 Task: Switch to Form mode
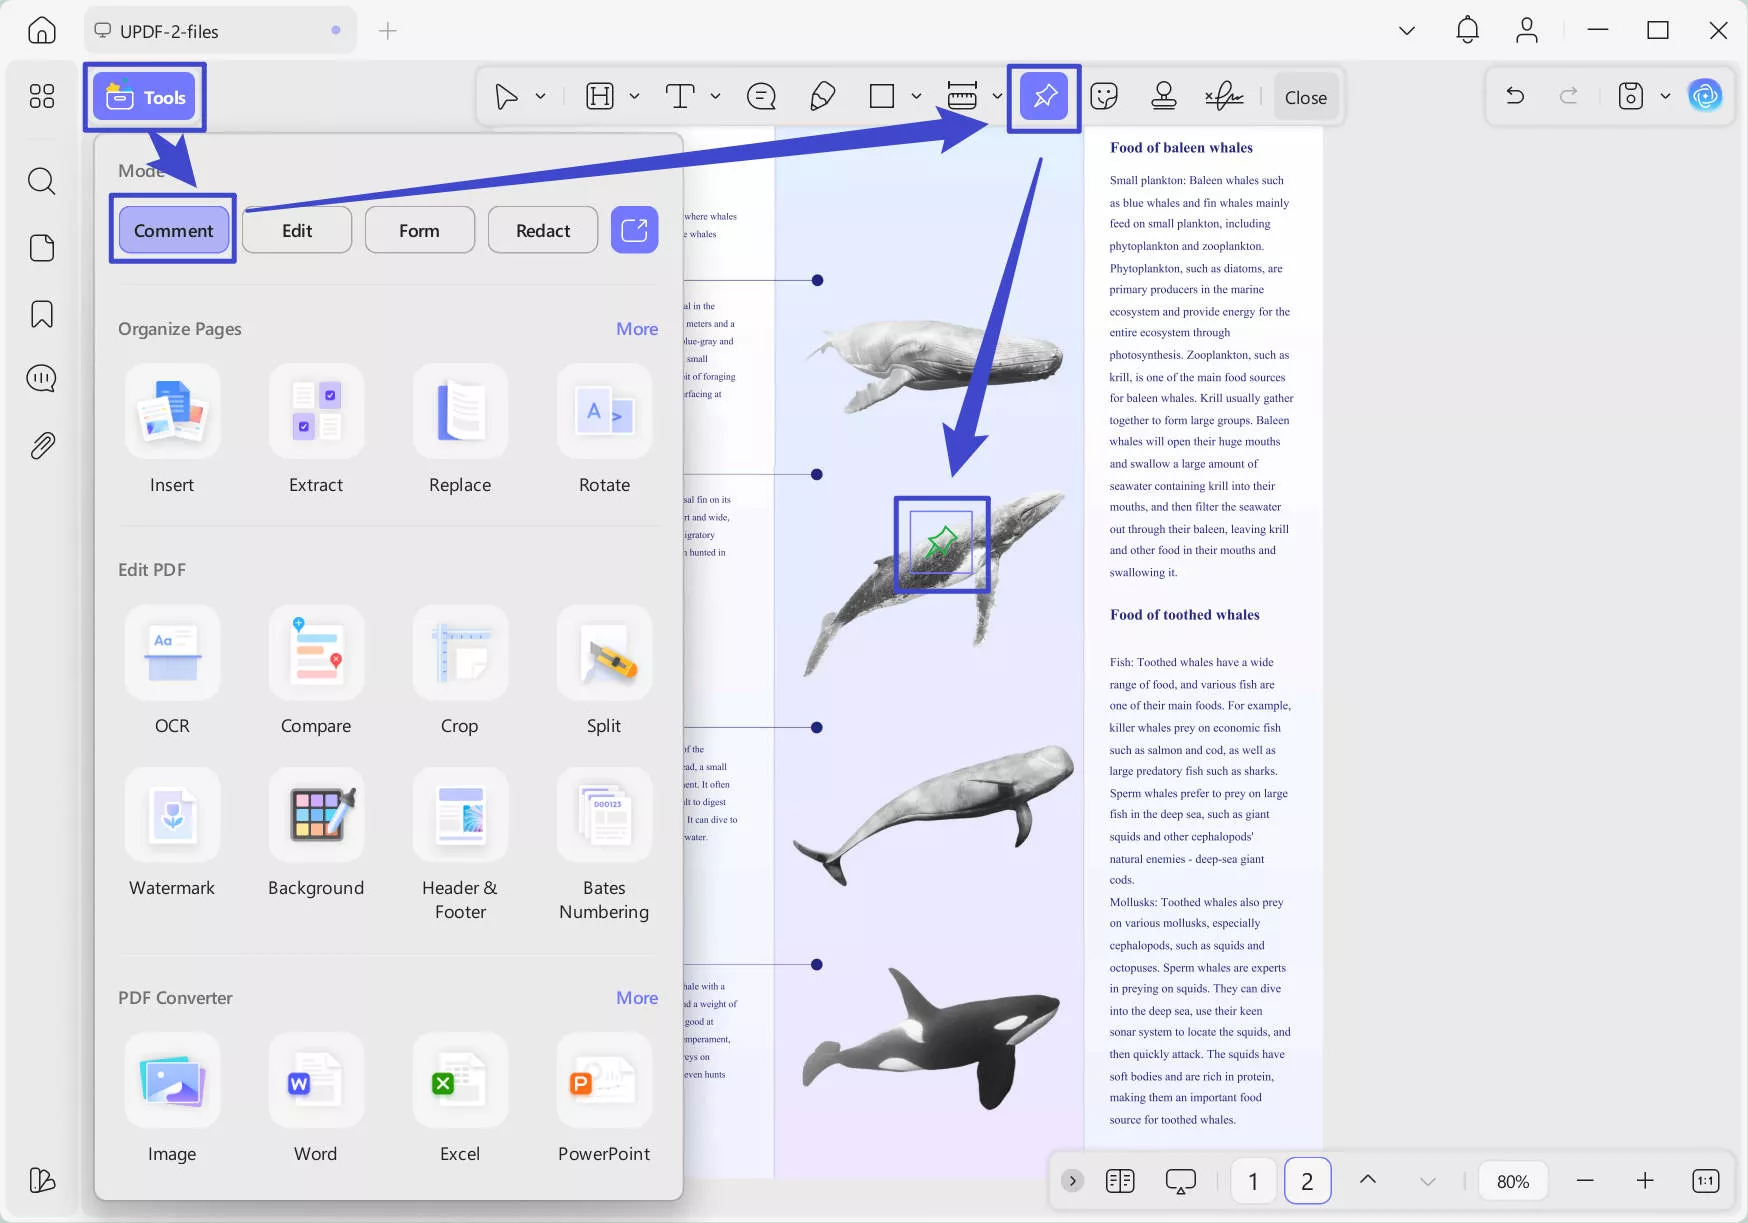(x=419, y=230)
